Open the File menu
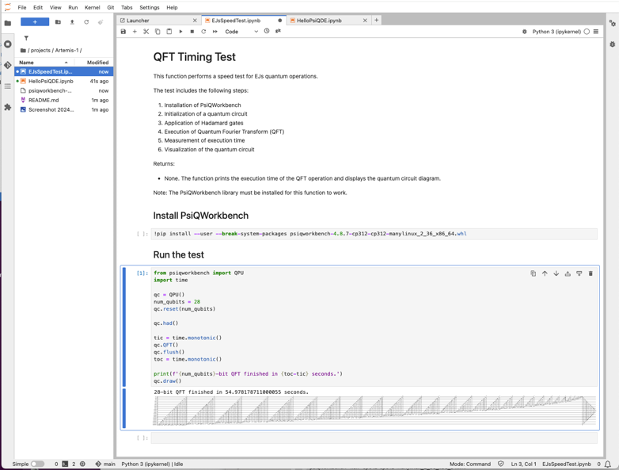The width and height of the screenshot is (620, 470). click(22, 8)
